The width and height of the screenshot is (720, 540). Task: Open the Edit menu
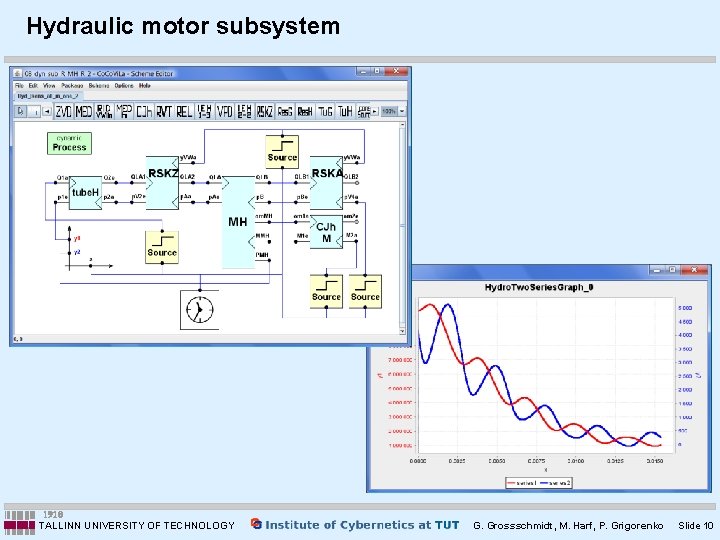(x=33, y=86)
